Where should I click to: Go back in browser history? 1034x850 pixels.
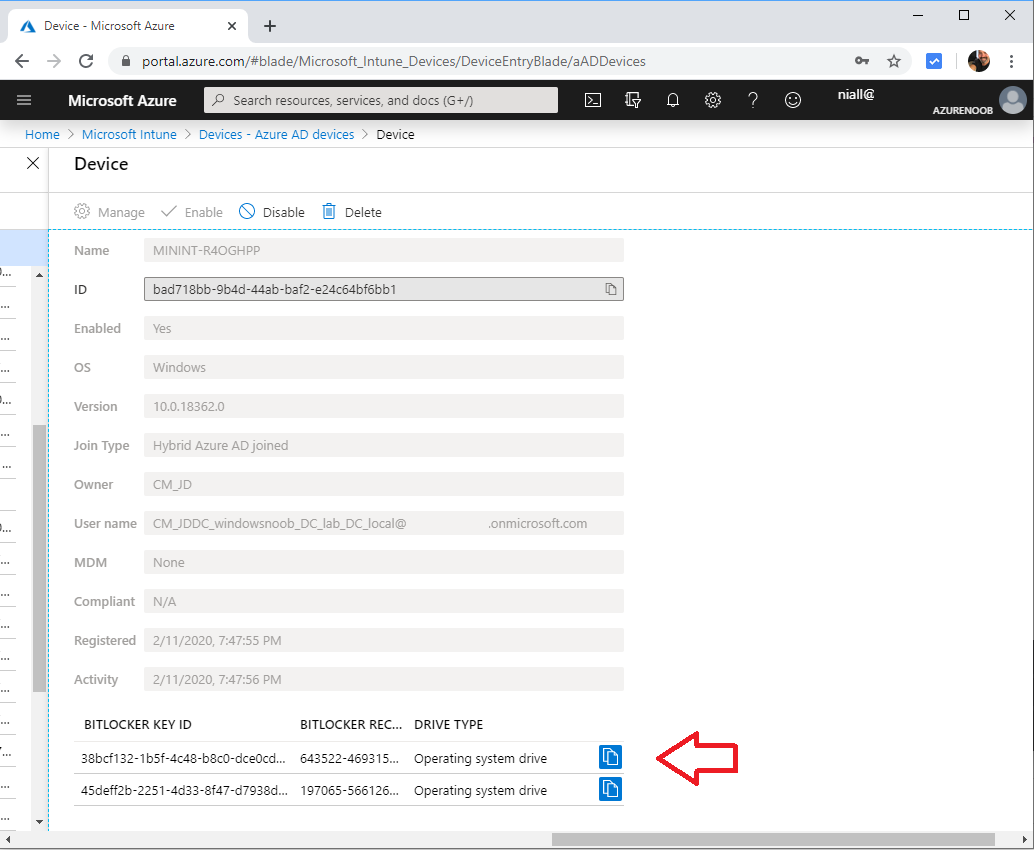pos(22,61)
